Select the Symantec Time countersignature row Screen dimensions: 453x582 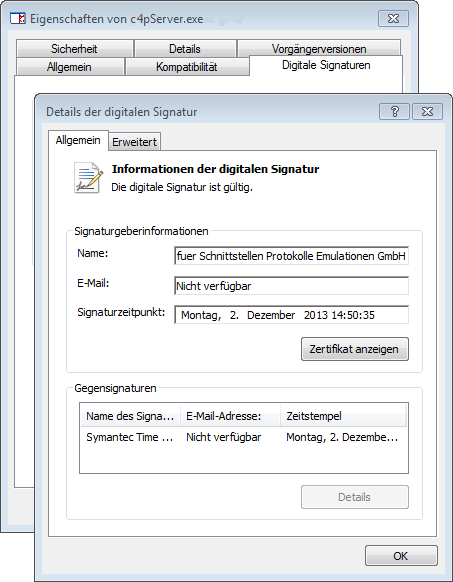pyautogui.click(x=244, y=437)
